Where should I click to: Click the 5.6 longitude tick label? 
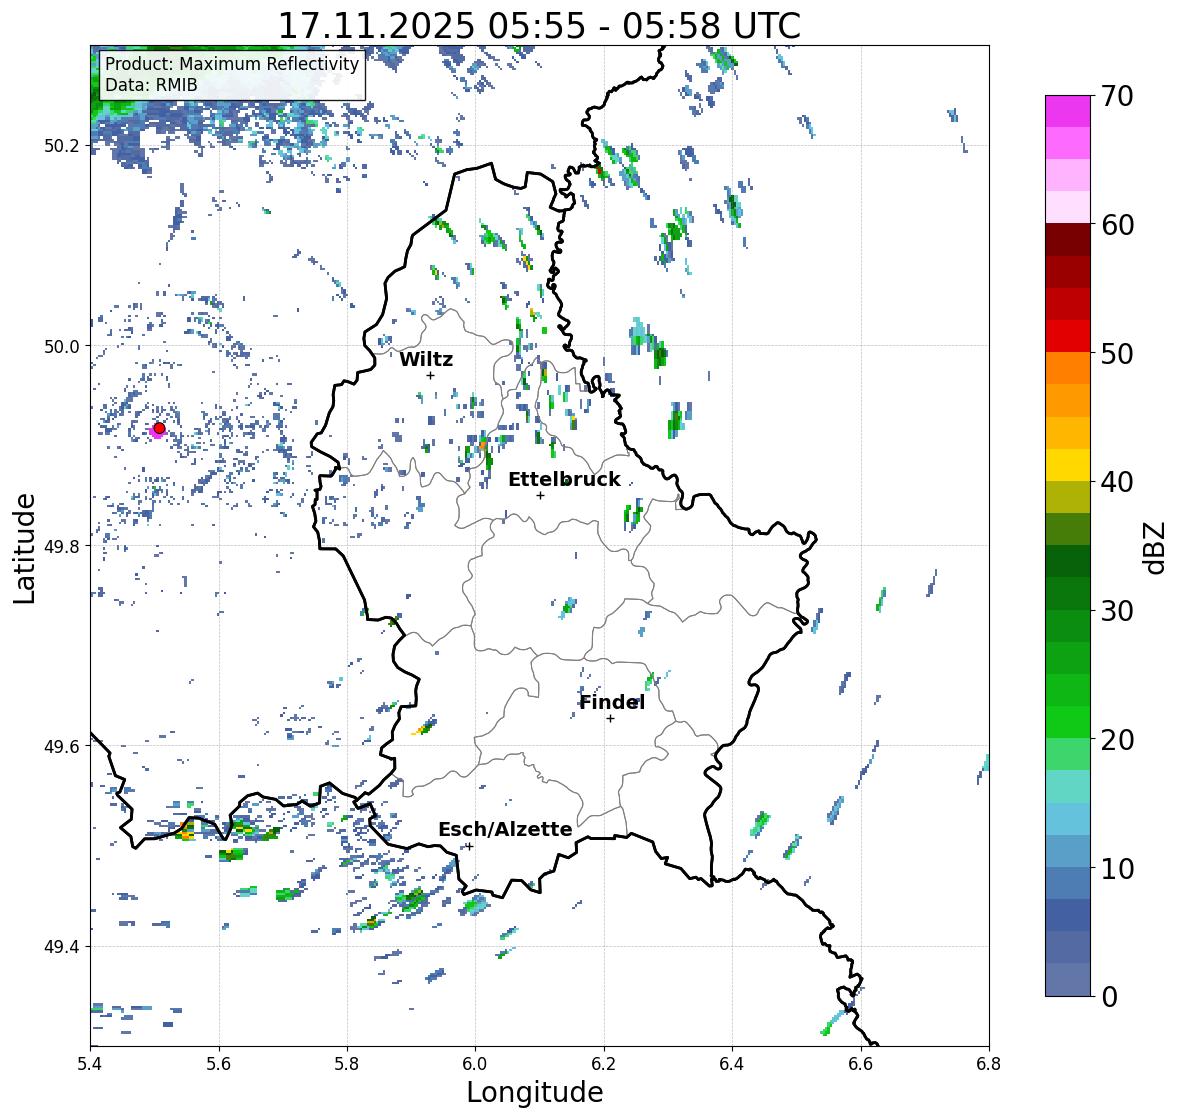point(219,1064)
